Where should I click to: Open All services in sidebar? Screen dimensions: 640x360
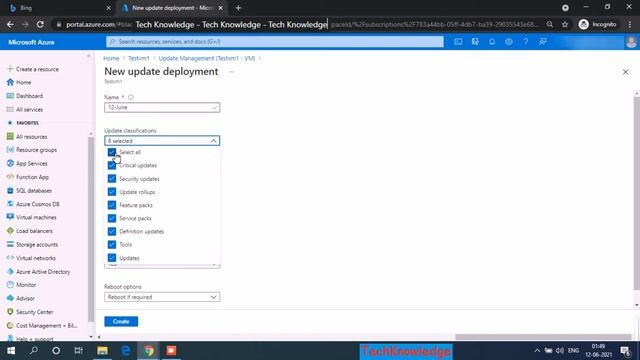[29, 109]
